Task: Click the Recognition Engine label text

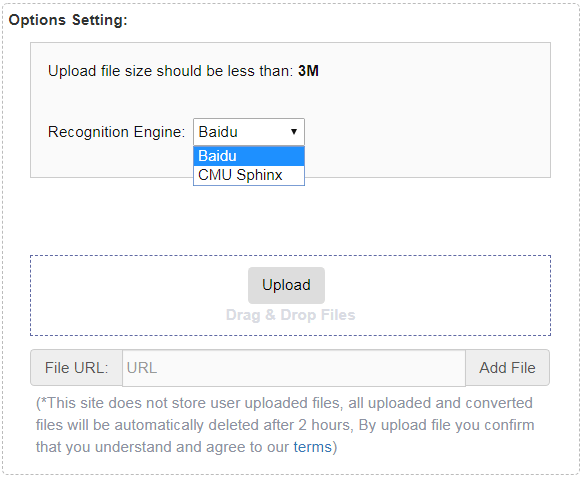Action: [116, 132]
